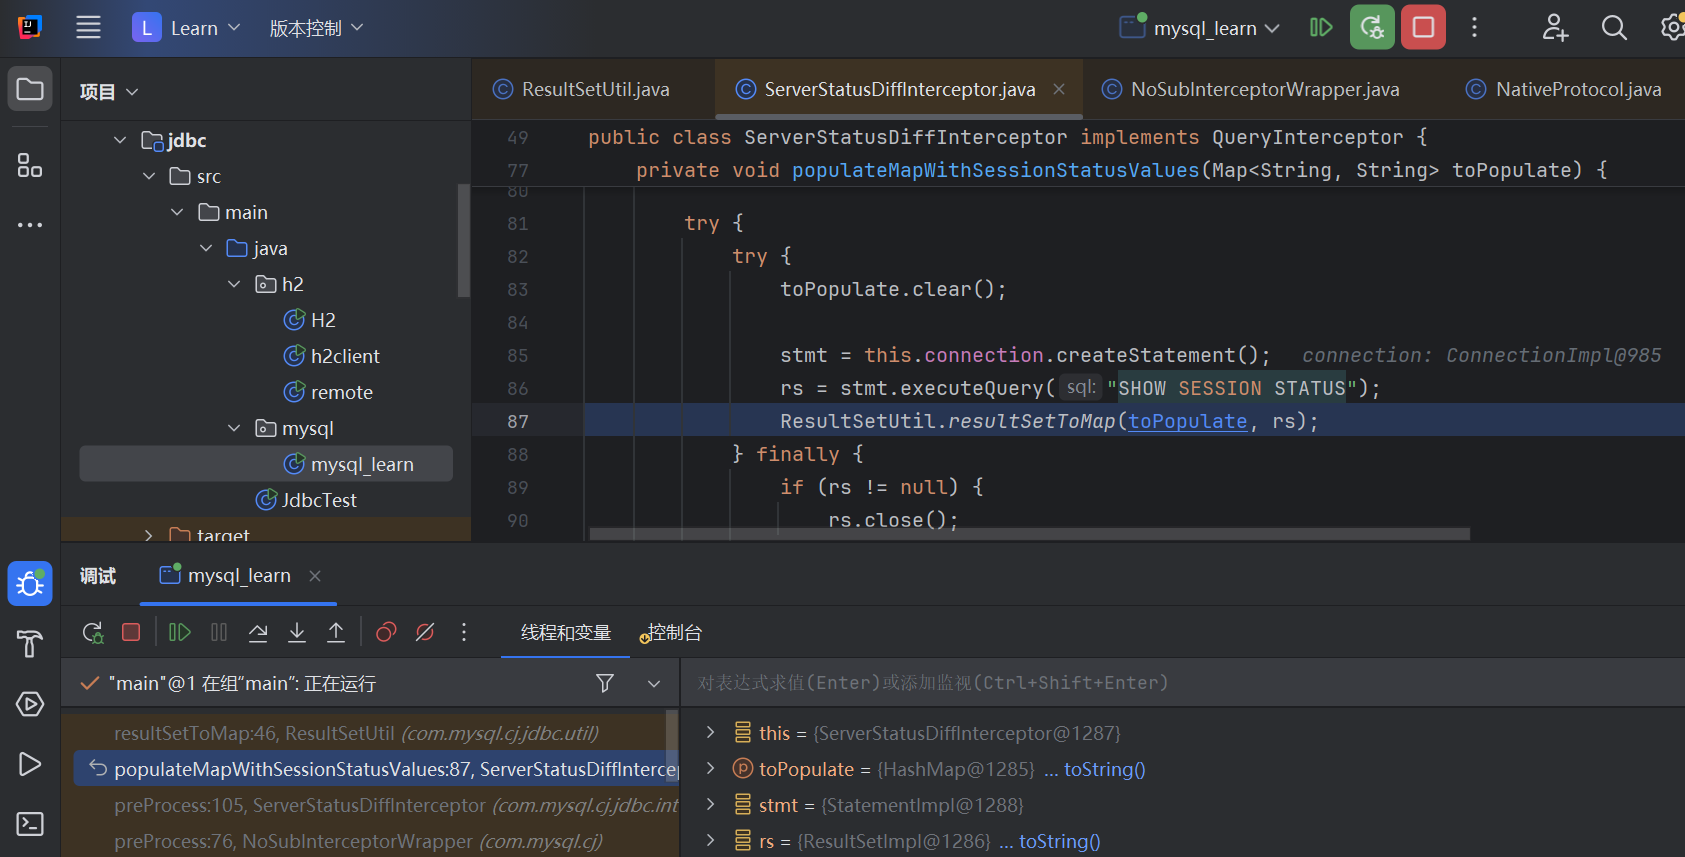Collapse the java folder

pyautogui.click(x=206, y=248)
